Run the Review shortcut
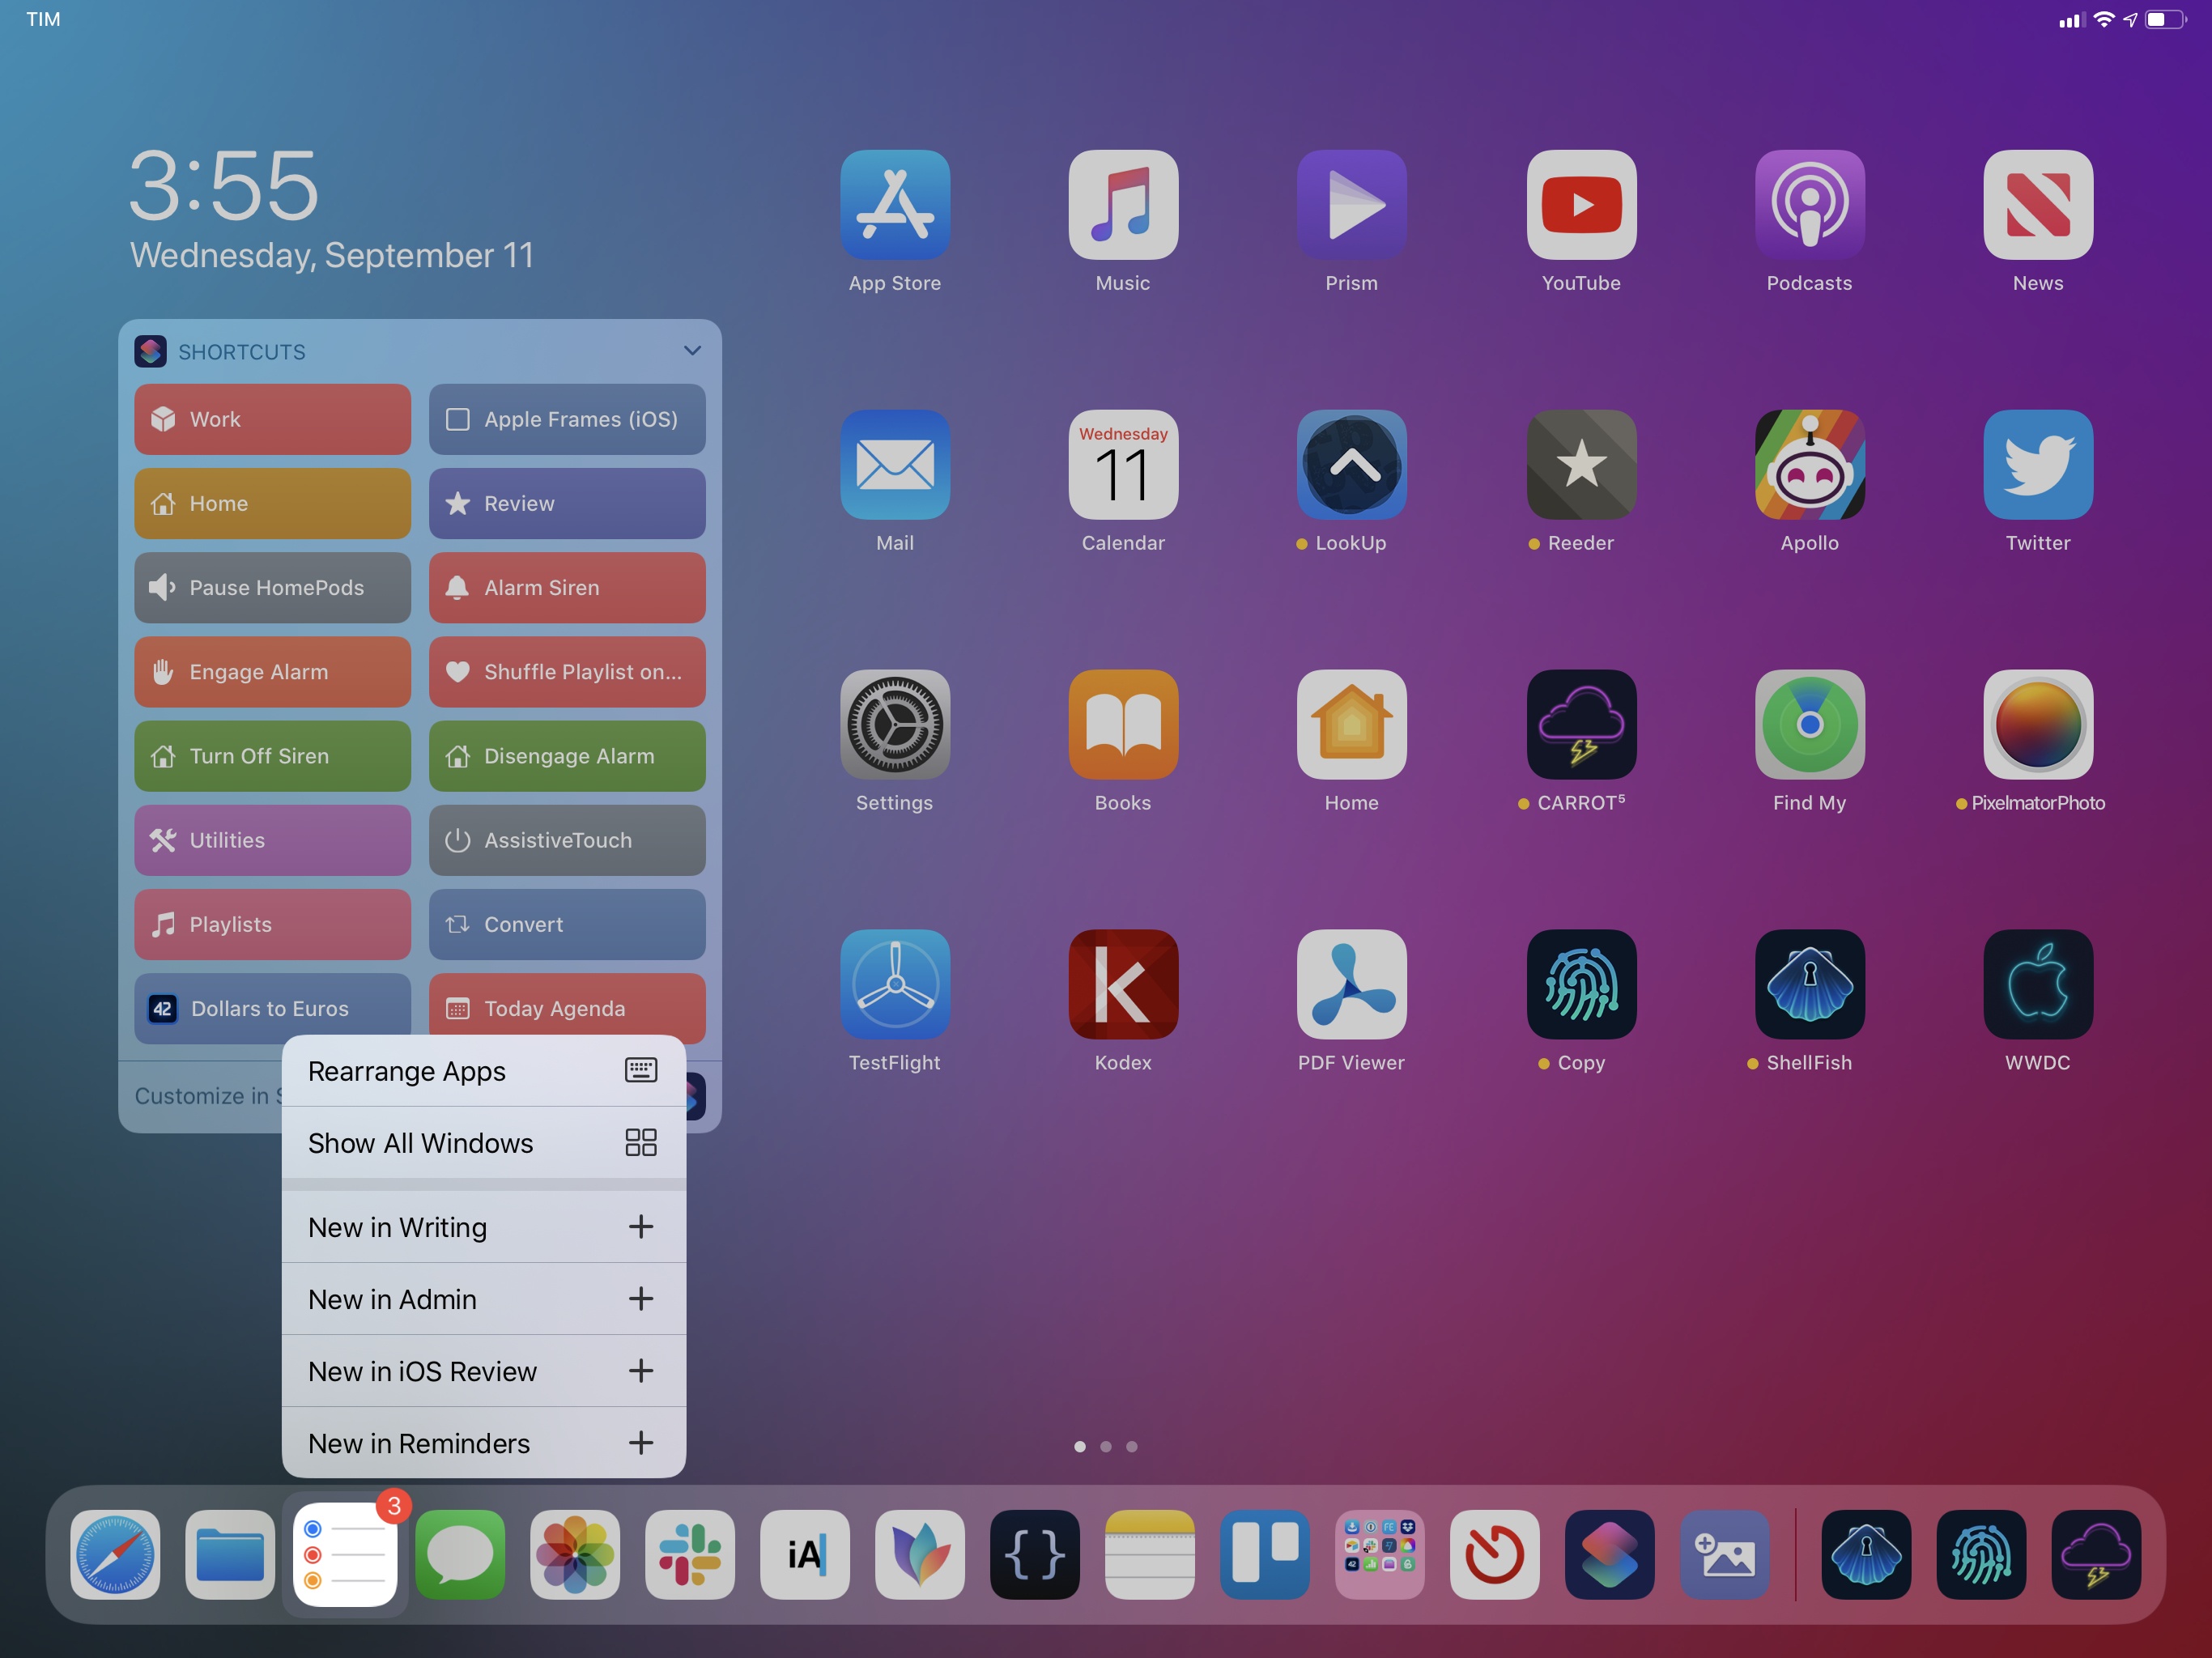This screenshot has height=1658, width=2212. (x=567, y=503)
